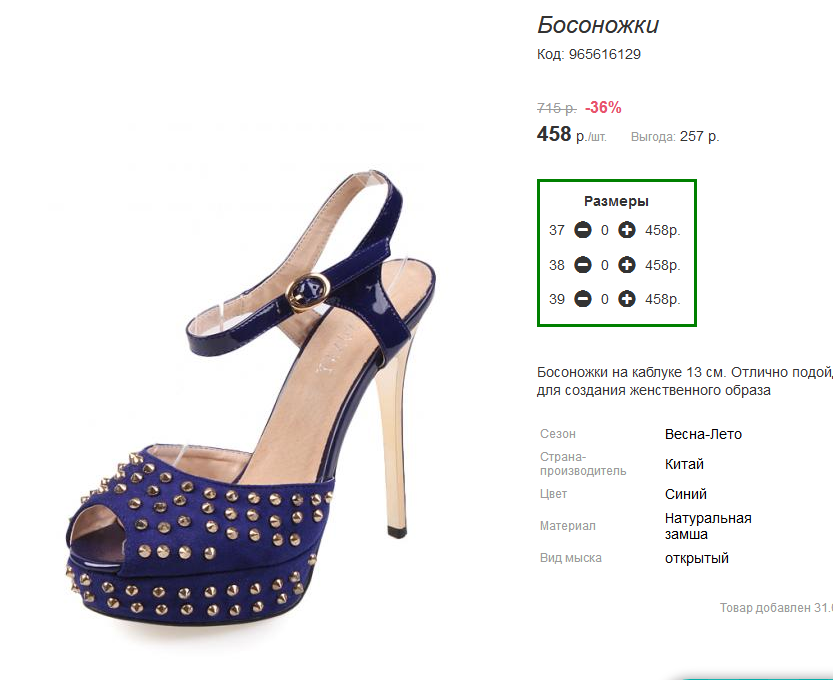Click the Босоножки product title
Screen dimensions: 833x680
pos(598,25)
